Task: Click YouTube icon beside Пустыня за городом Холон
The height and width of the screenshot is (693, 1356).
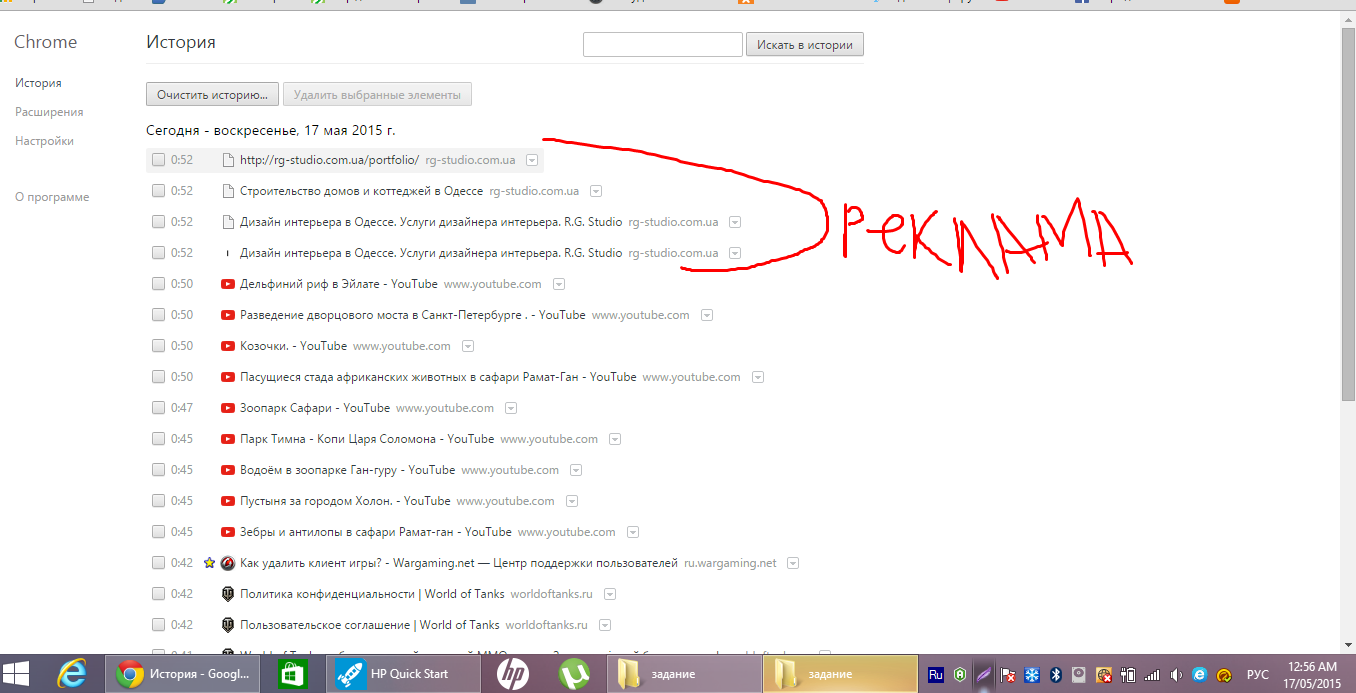Action: [228, 501]
